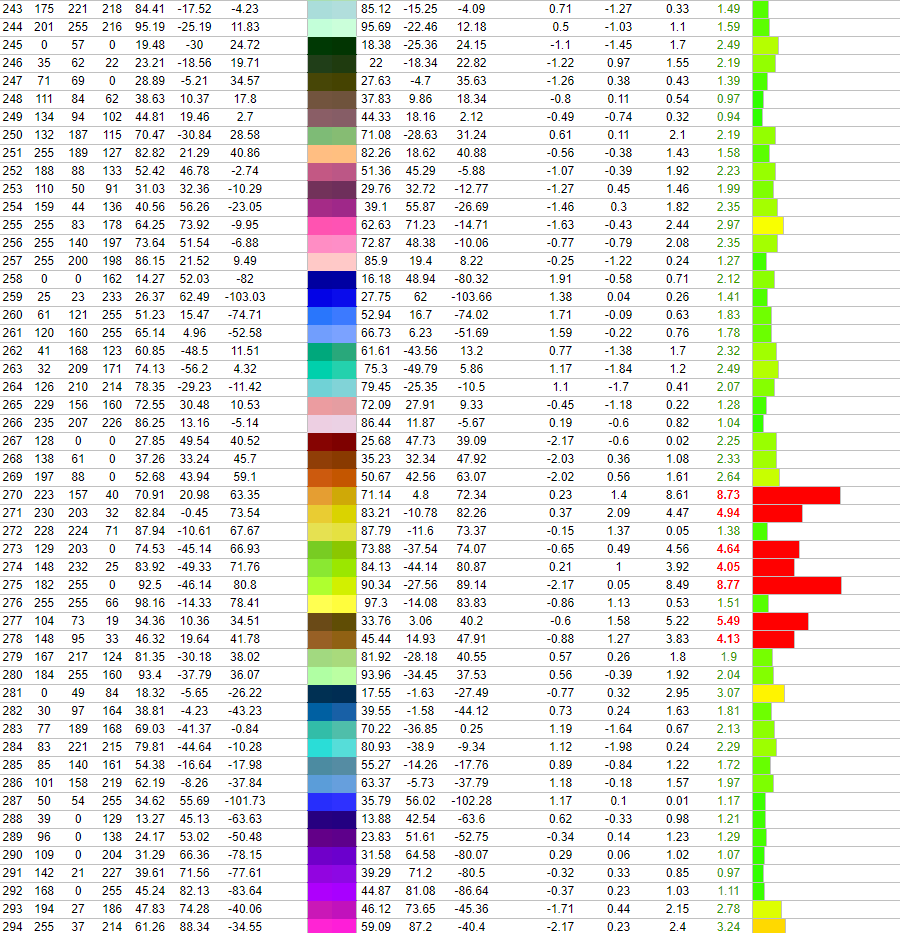Click the value -101.73 in row 287

tap(244, 801)
